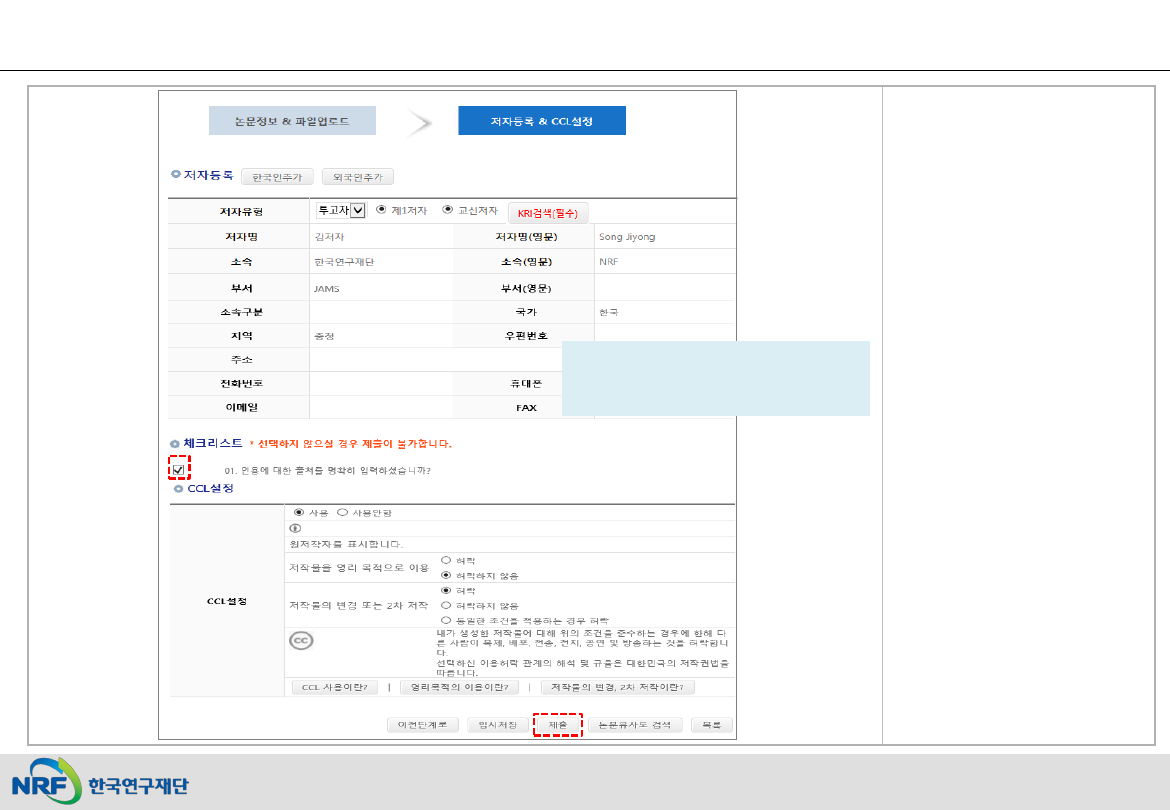Select the 제1저자 radio button
The width and height of the screenshot is (1170, 810).
click(x=381, y=210)
